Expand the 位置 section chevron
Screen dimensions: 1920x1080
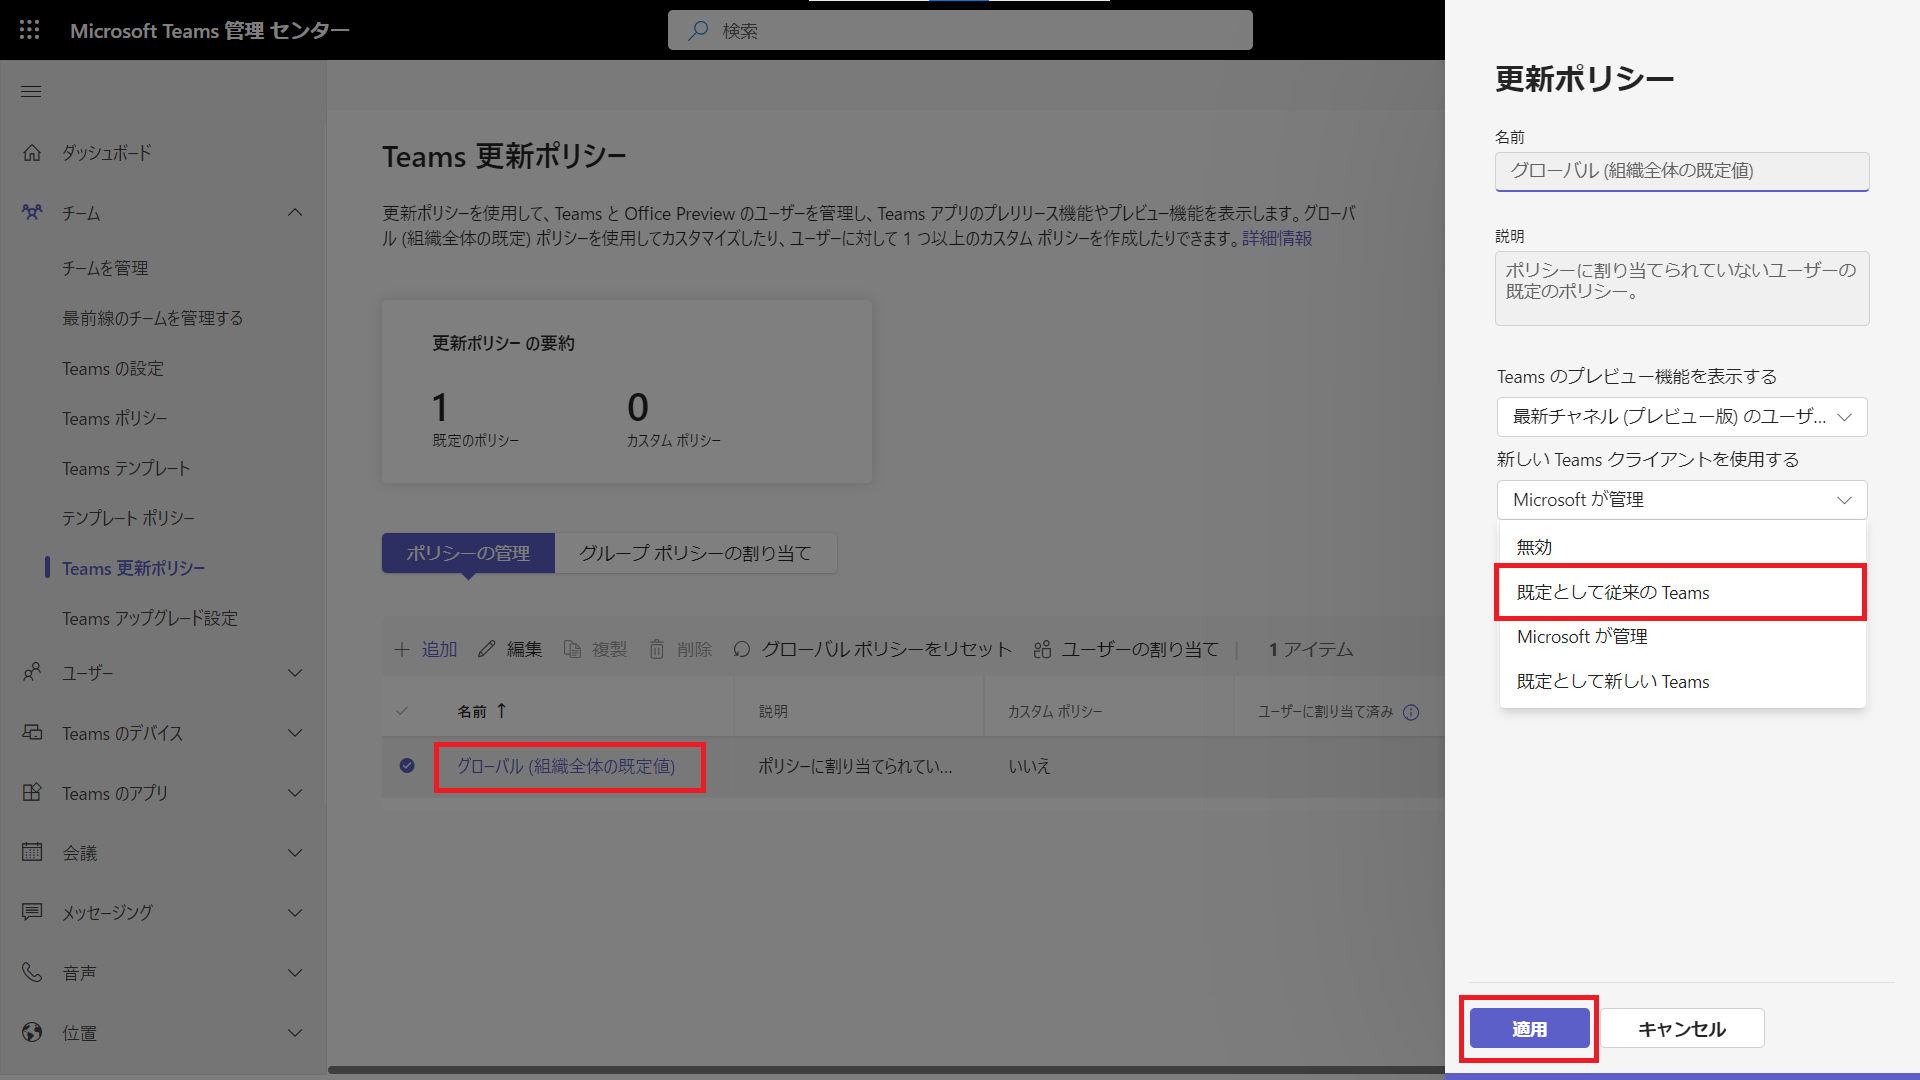[295, 1033]
